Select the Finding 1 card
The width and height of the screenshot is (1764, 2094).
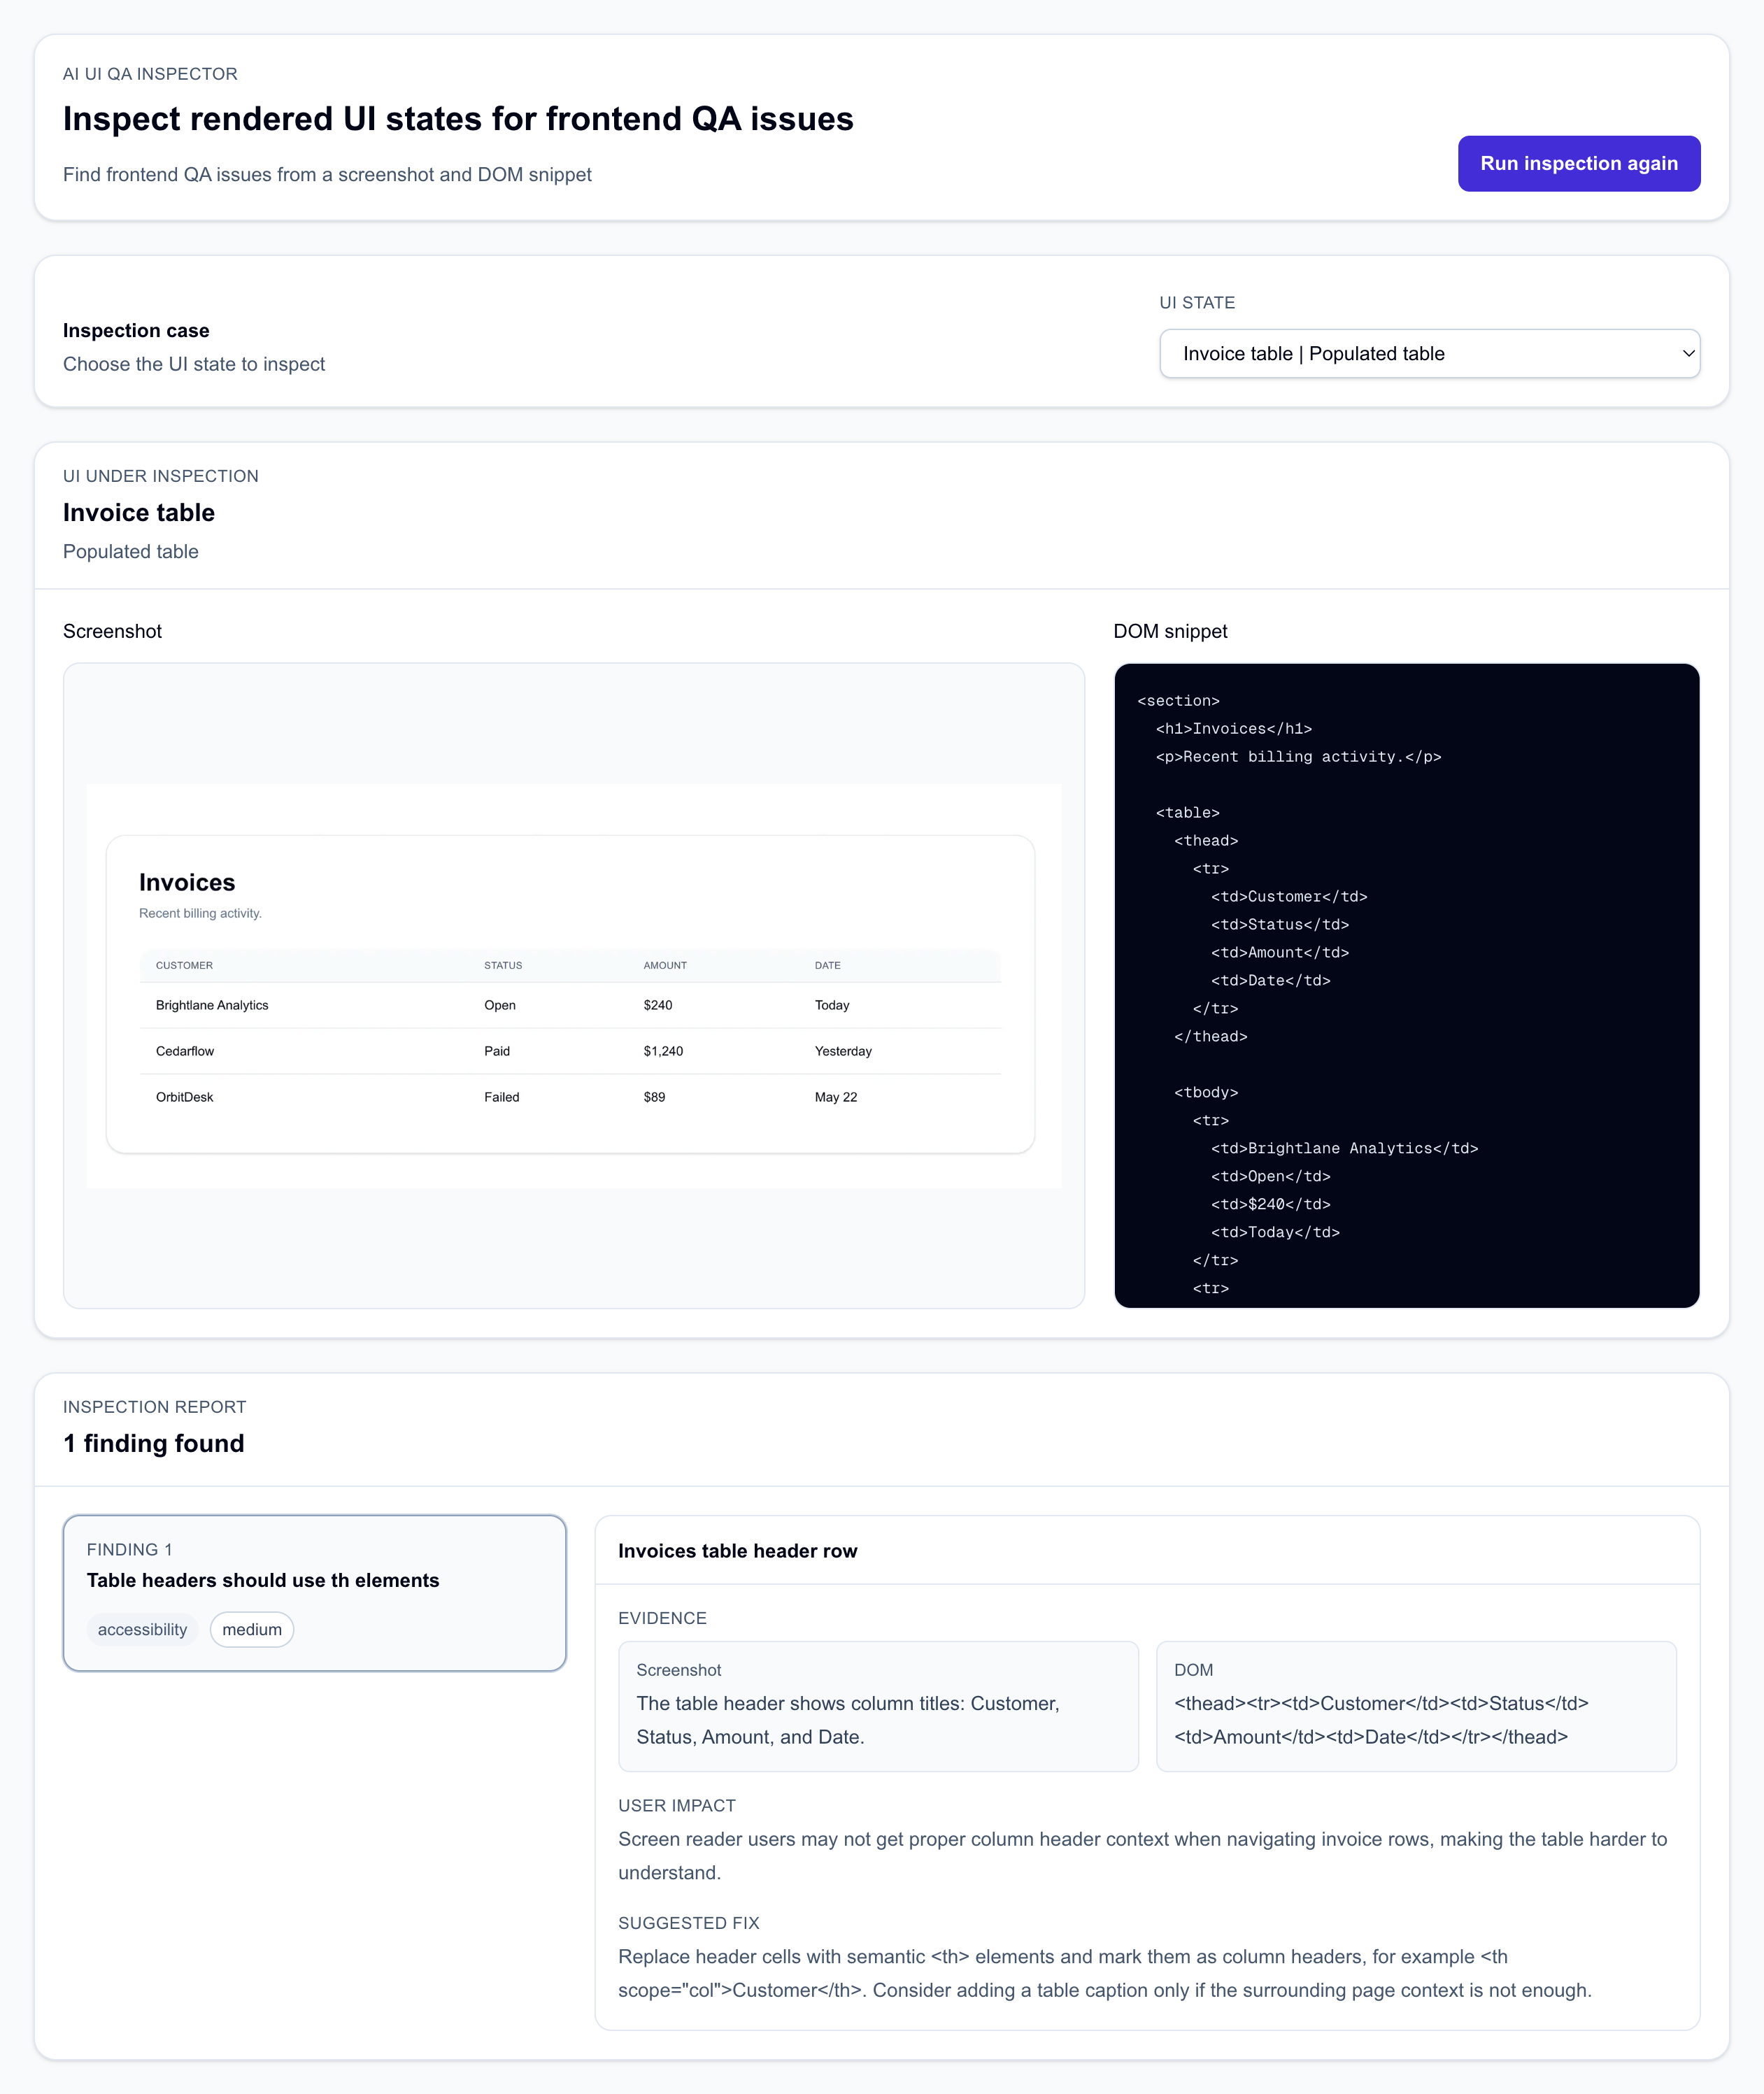pyautogui.click(x=314, y=1592)
